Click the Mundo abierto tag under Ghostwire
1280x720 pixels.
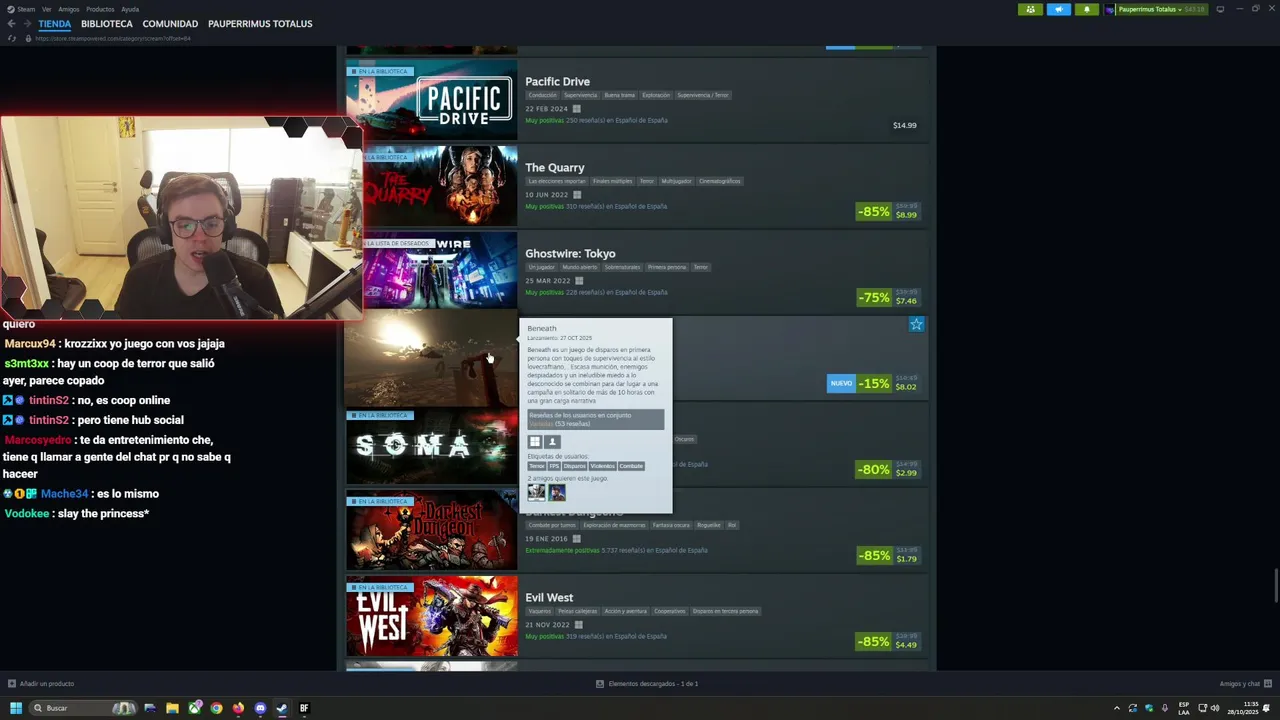pos(579,267)
